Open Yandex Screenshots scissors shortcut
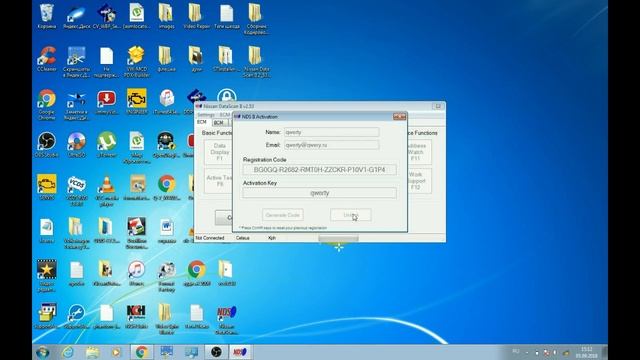The image size is (640, 360). (76, 61)
